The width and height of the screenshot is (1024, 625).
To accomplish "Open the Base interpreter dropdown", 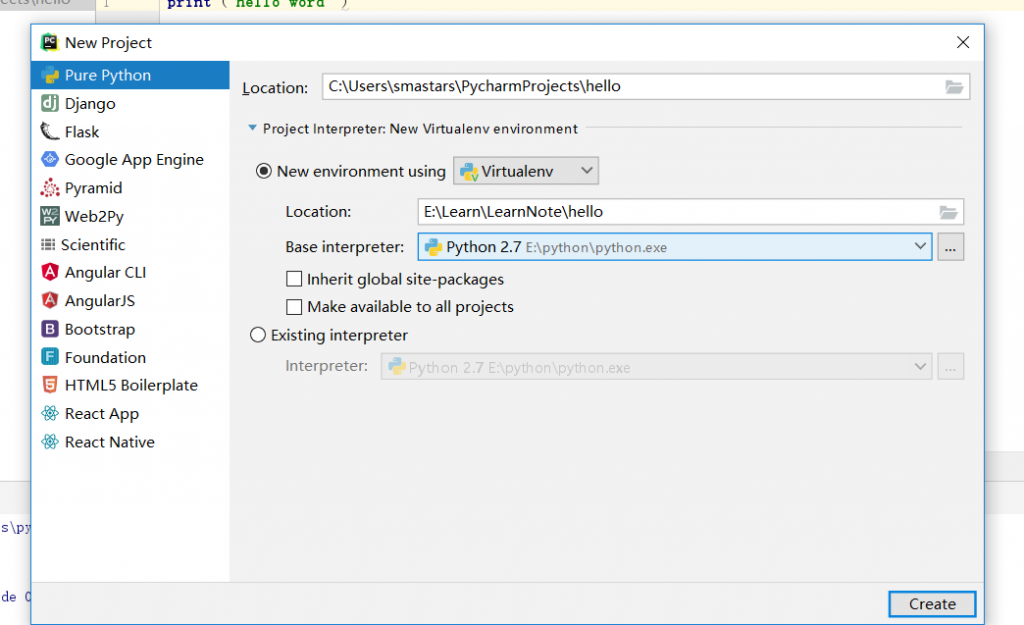I will pyautogui.click(x=675, y=247).
